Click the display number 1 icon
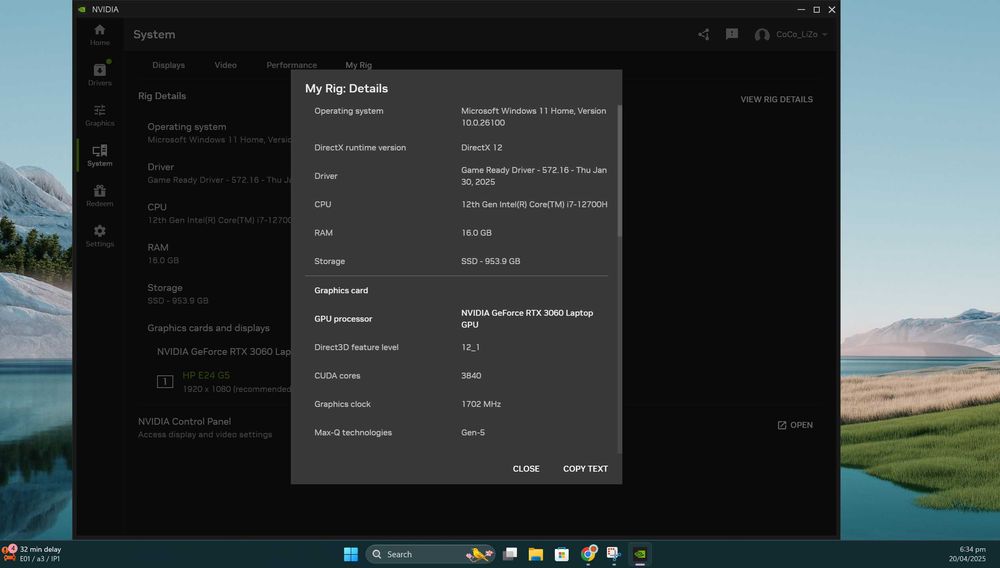This screenshot has height=568, width=1000. (165, 381)
